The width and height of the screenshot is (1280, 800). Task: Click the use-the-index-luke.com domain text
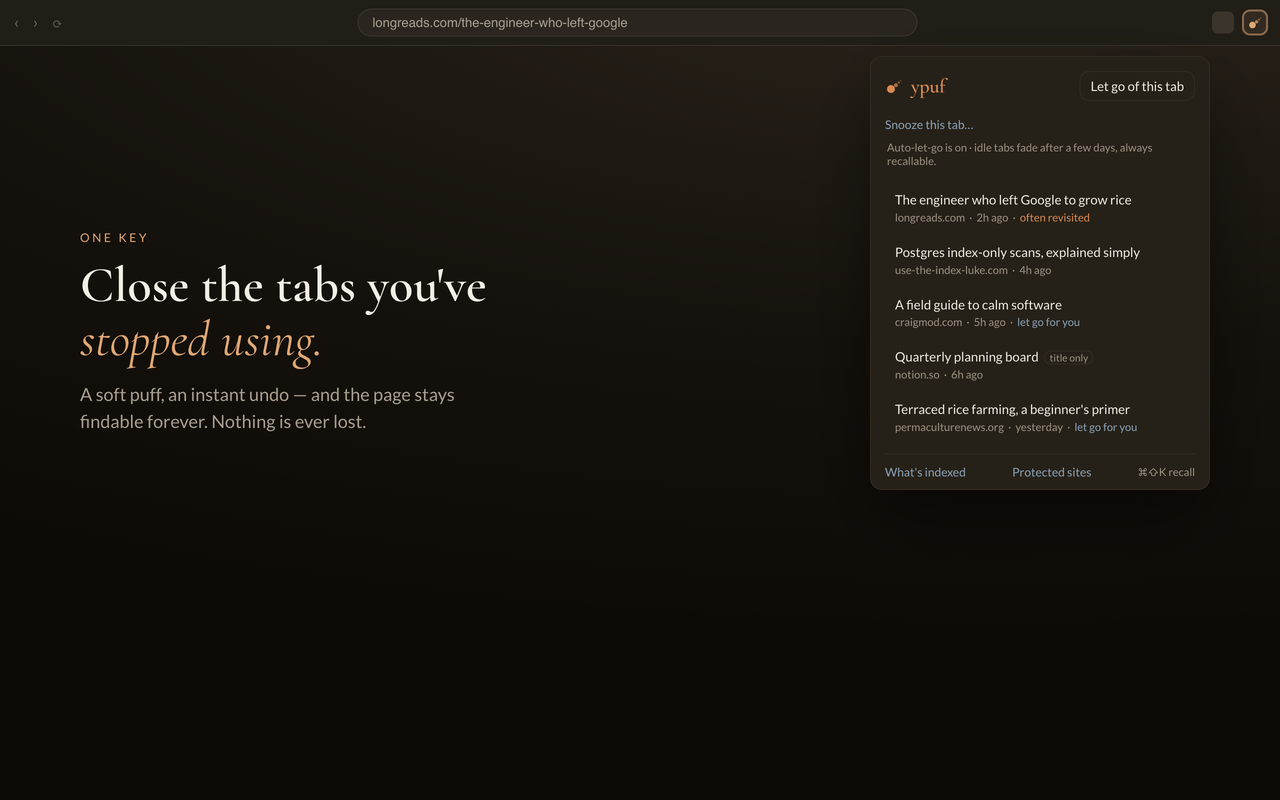click(x=951, y=270)
